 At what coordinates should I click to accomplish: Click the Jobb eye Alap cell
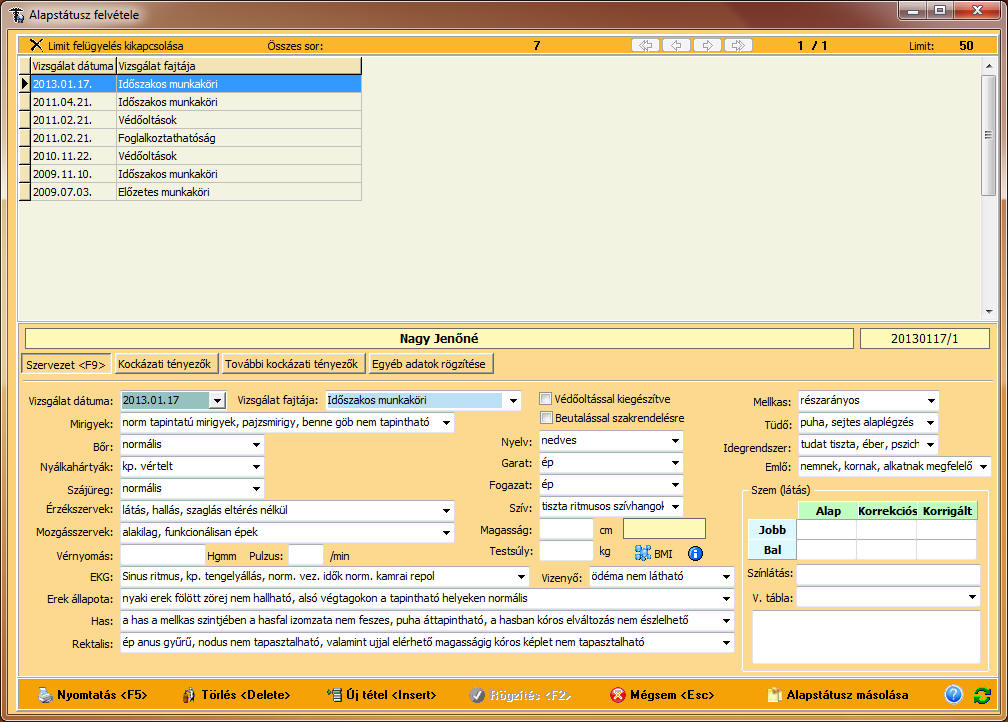tap(827, 530)
